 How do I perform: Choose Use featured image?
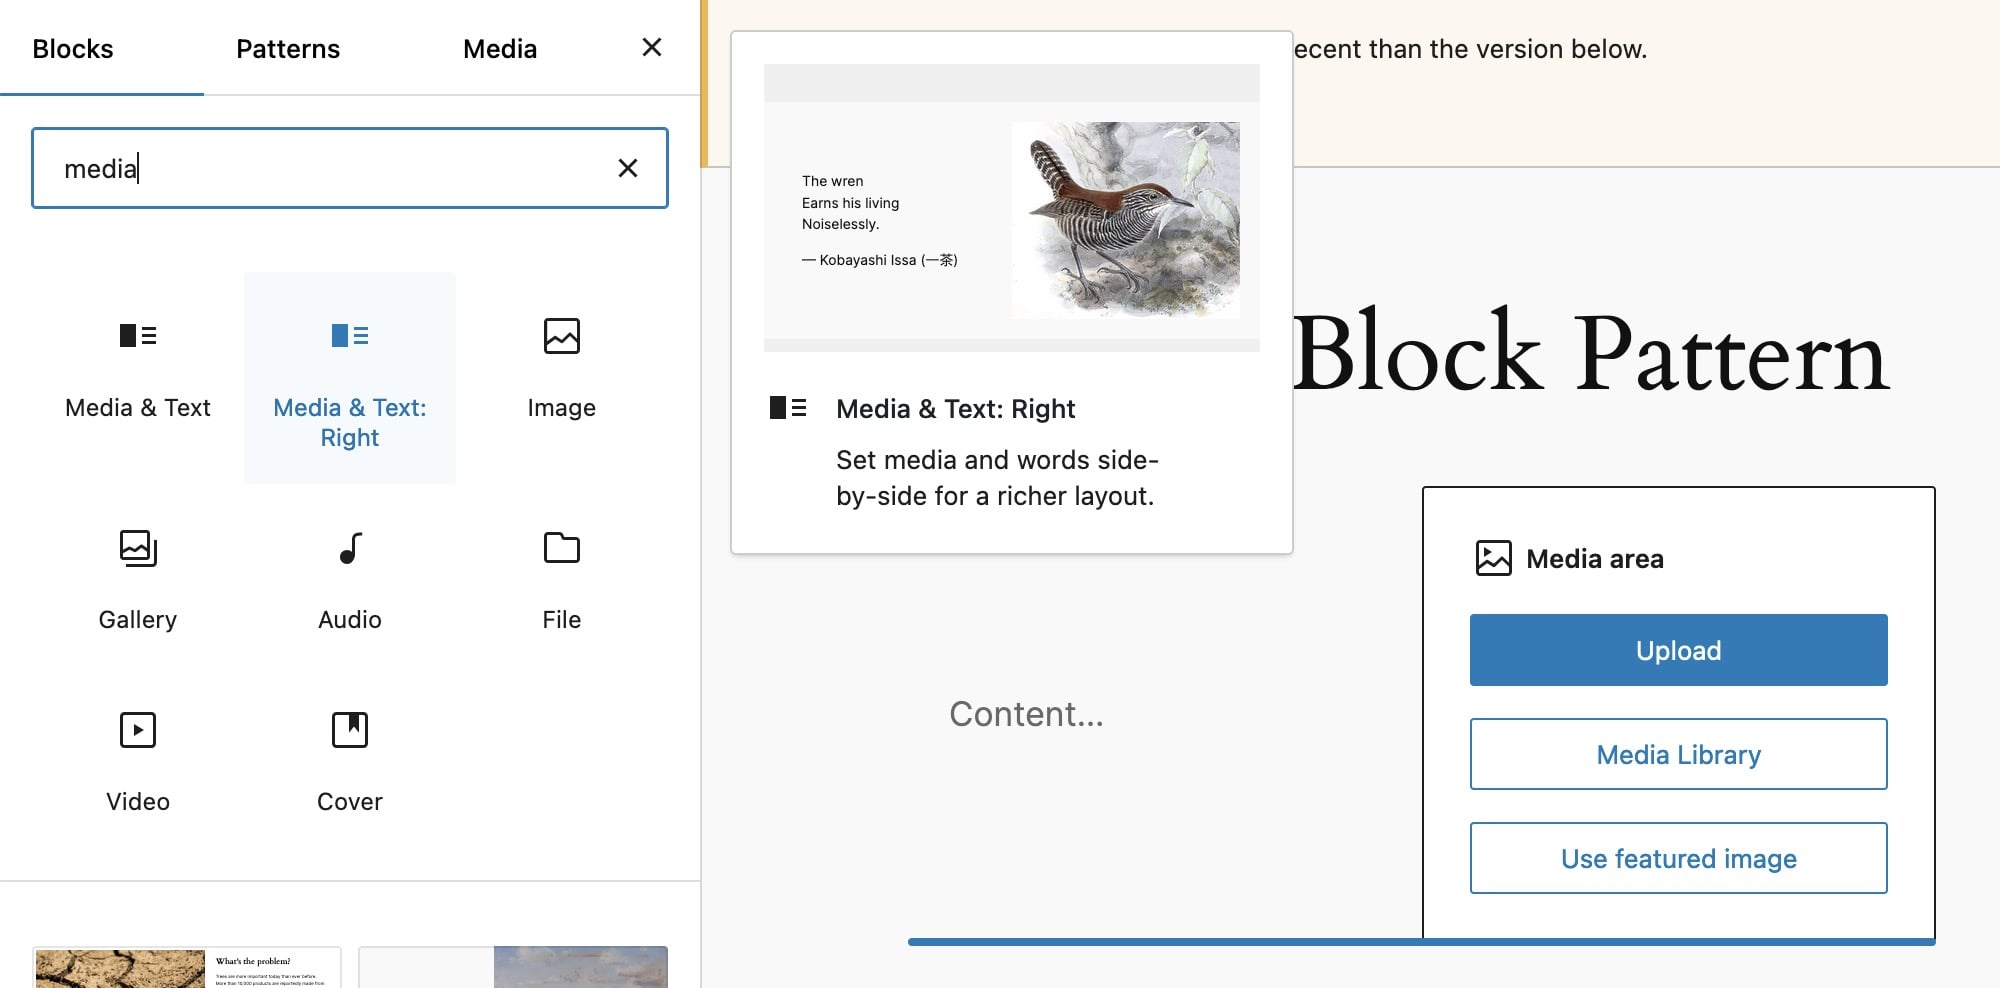pos(1678,858)
